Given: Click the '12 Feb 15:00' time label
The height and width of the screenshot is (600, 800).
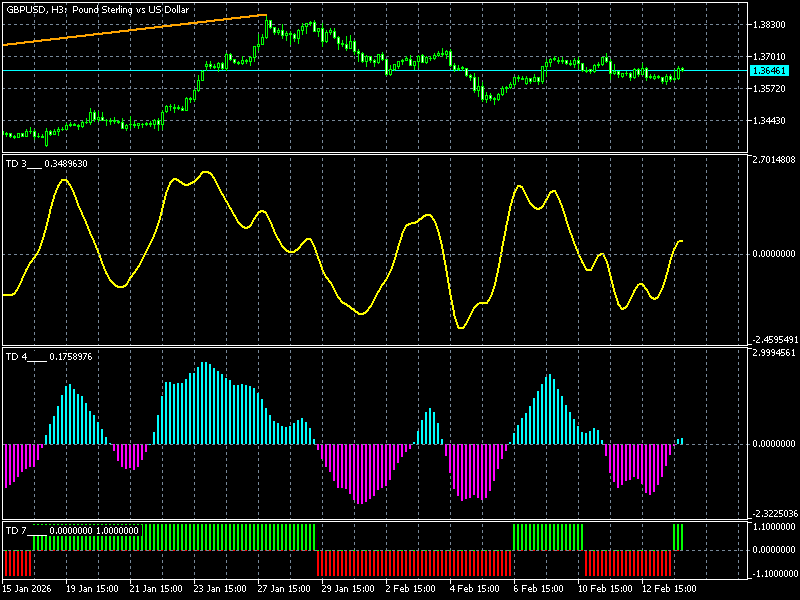Looking at the screenshot, I should point(669,588).
